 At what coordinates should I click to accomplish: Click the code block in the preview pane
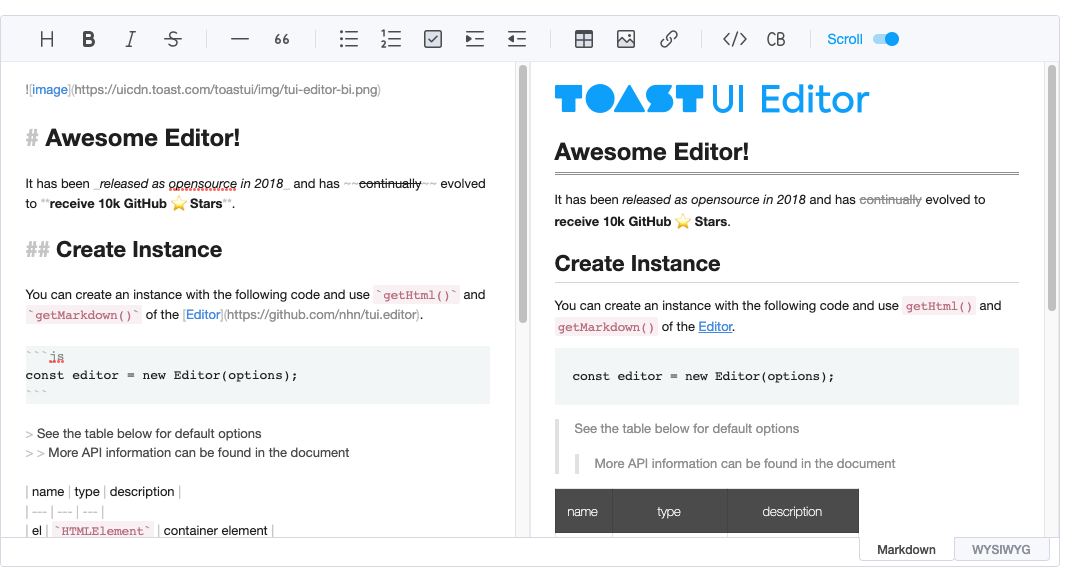787,376
